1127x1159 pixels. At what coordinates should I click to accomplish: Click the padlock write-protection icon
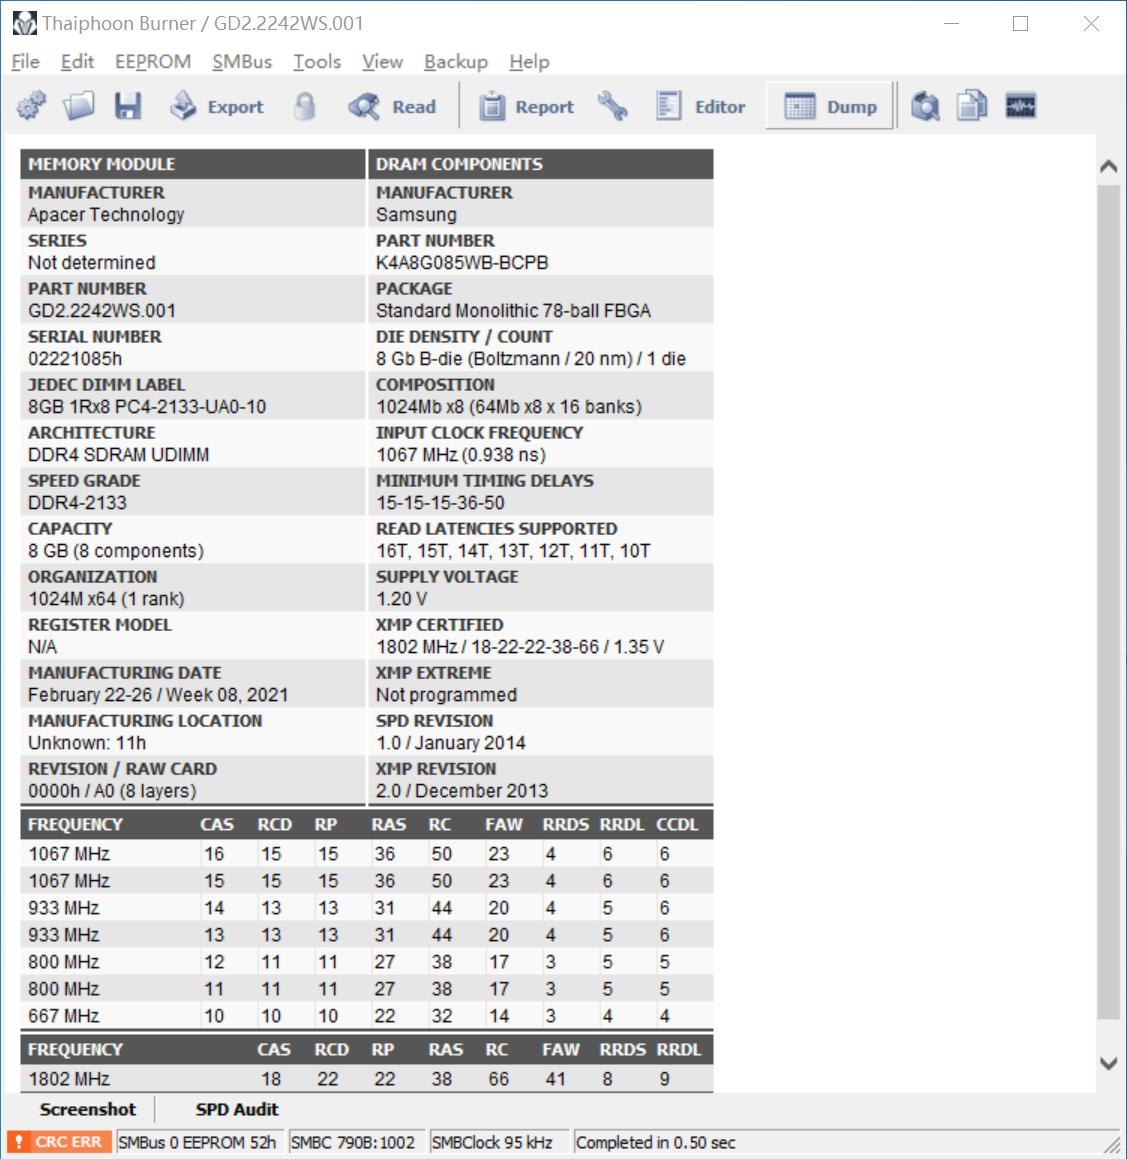click(304, 106)
